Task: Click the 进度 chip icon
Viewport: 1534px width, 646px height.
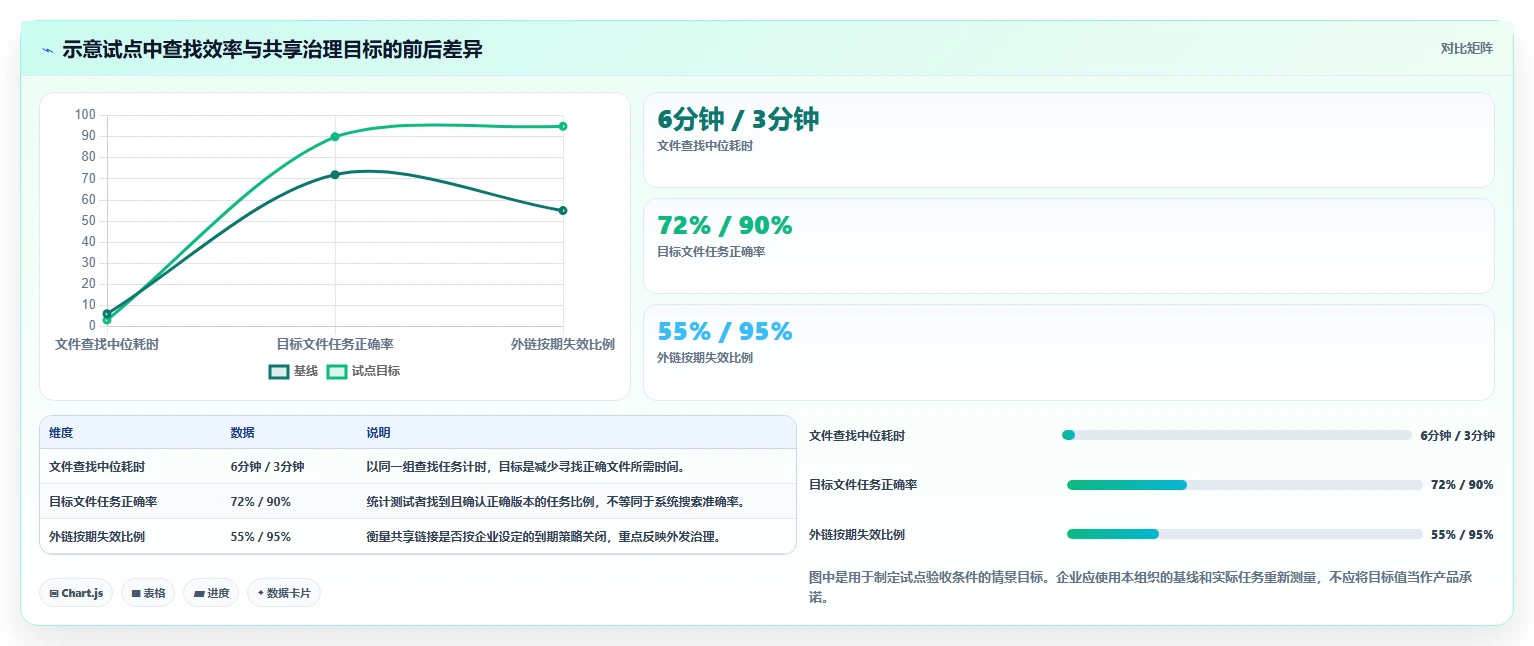Action: point(199,593)
